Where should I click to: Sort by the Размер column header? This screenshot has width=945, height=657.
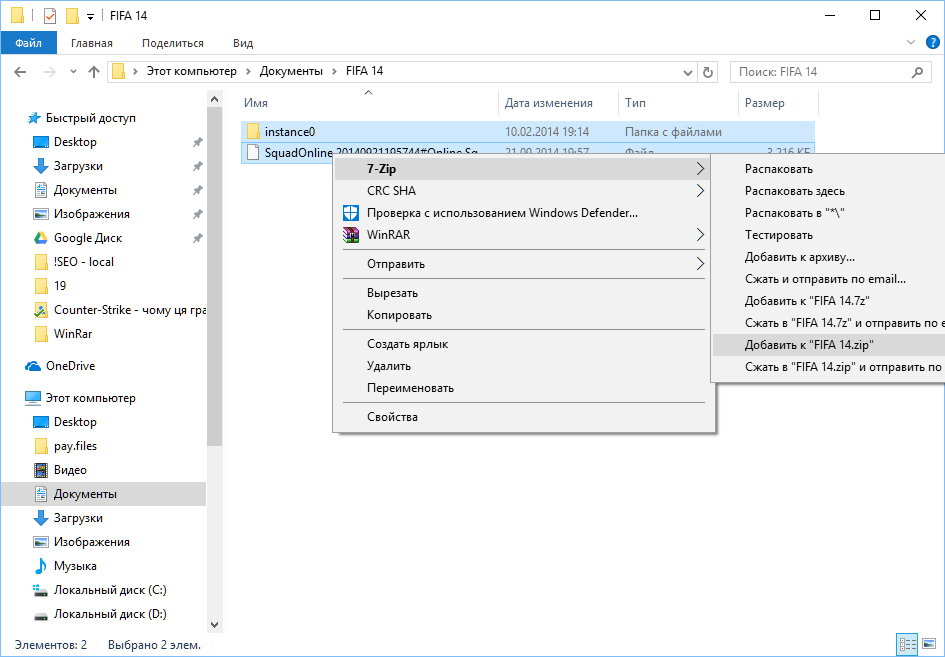click(x=778, y=103)
